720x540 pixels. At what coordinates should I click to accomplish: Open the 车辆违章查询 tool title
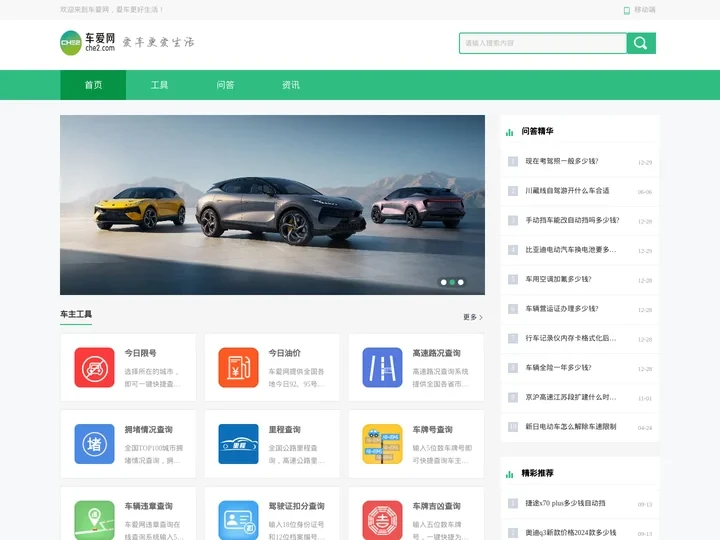(x=148, y=506)
